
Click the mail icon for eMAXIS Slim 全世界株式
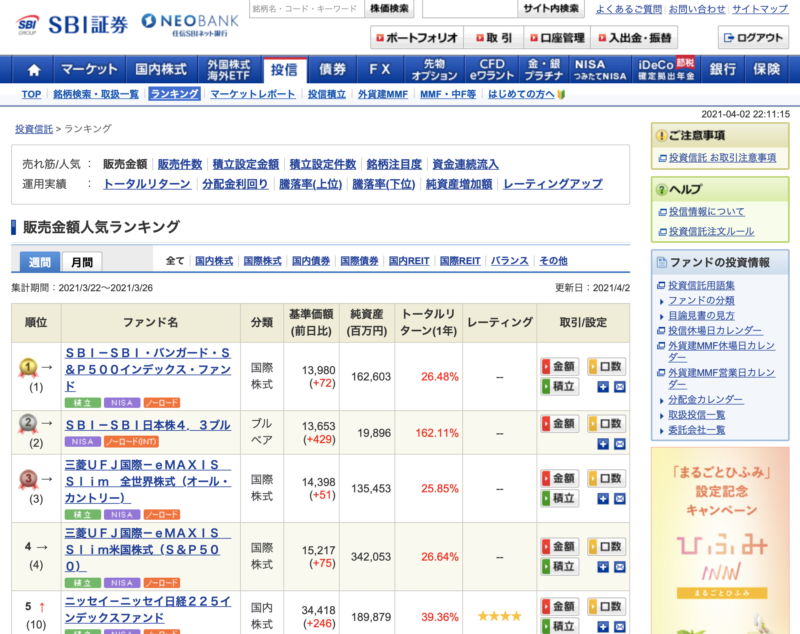tap(619, 499)
